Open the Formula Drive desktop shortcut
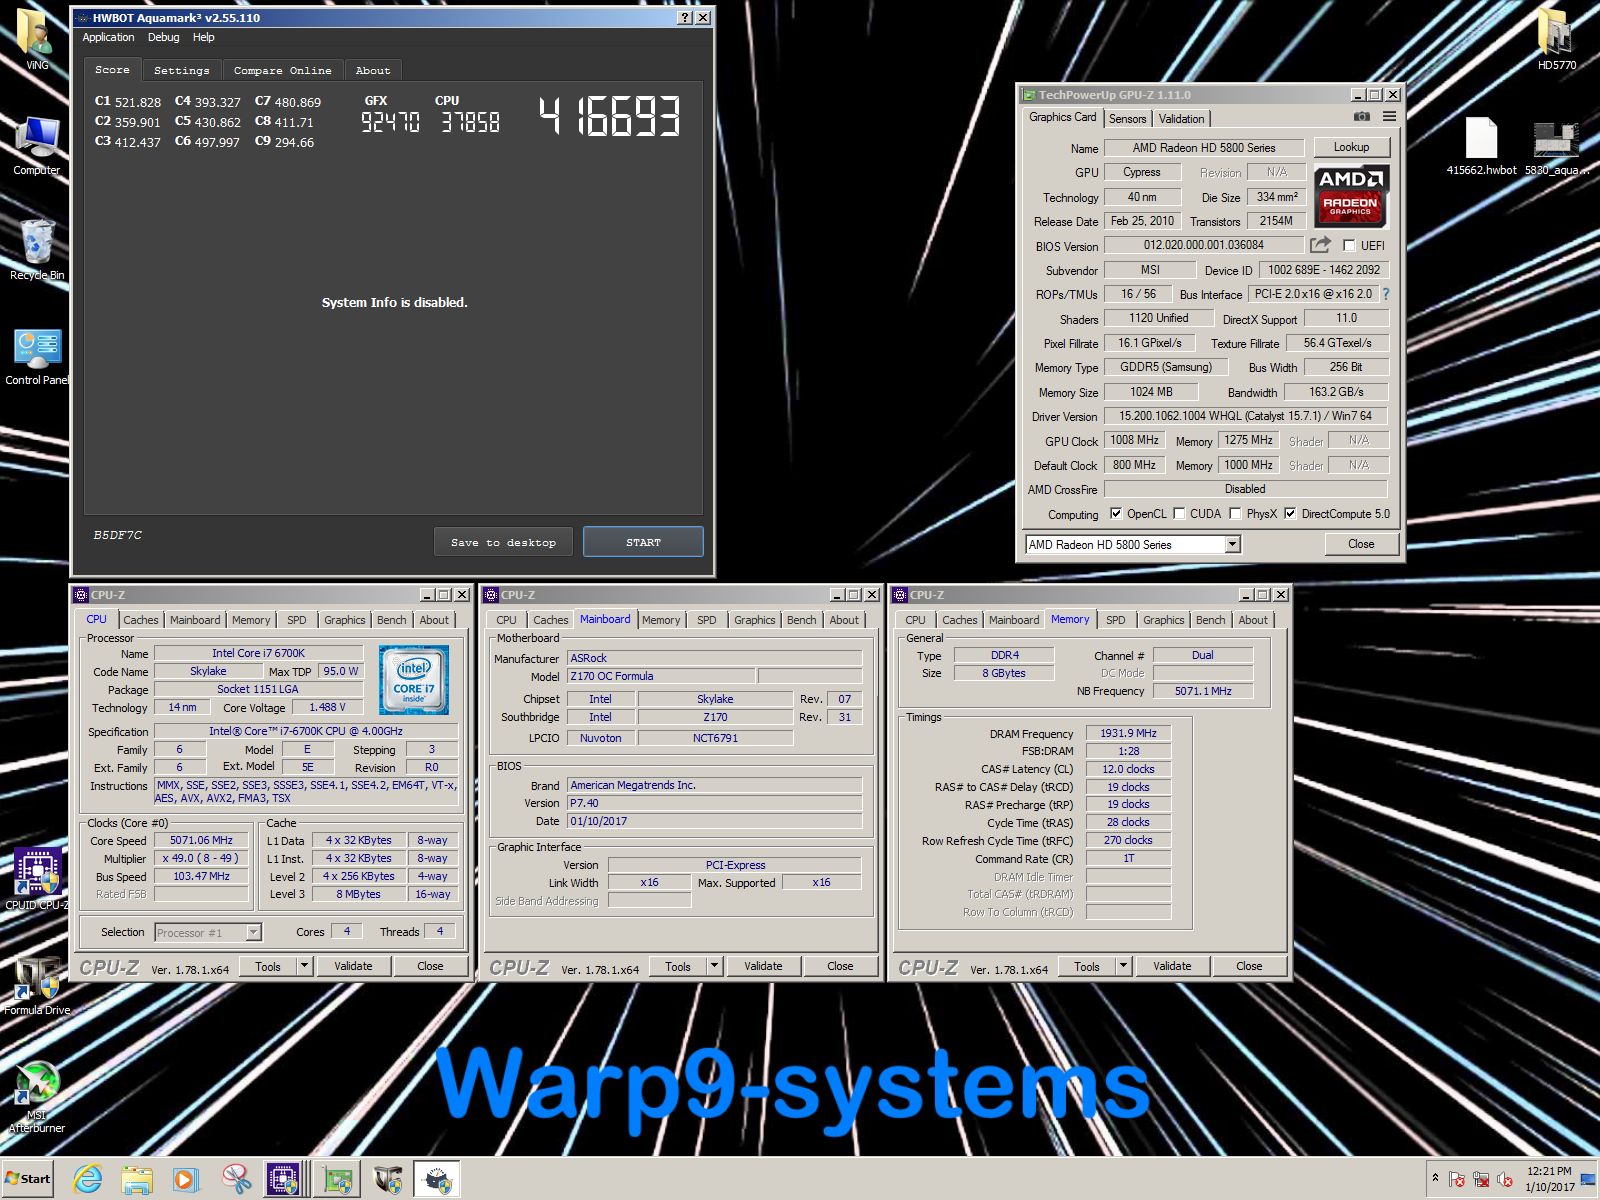1600x1200 pixels. (37, 985)
